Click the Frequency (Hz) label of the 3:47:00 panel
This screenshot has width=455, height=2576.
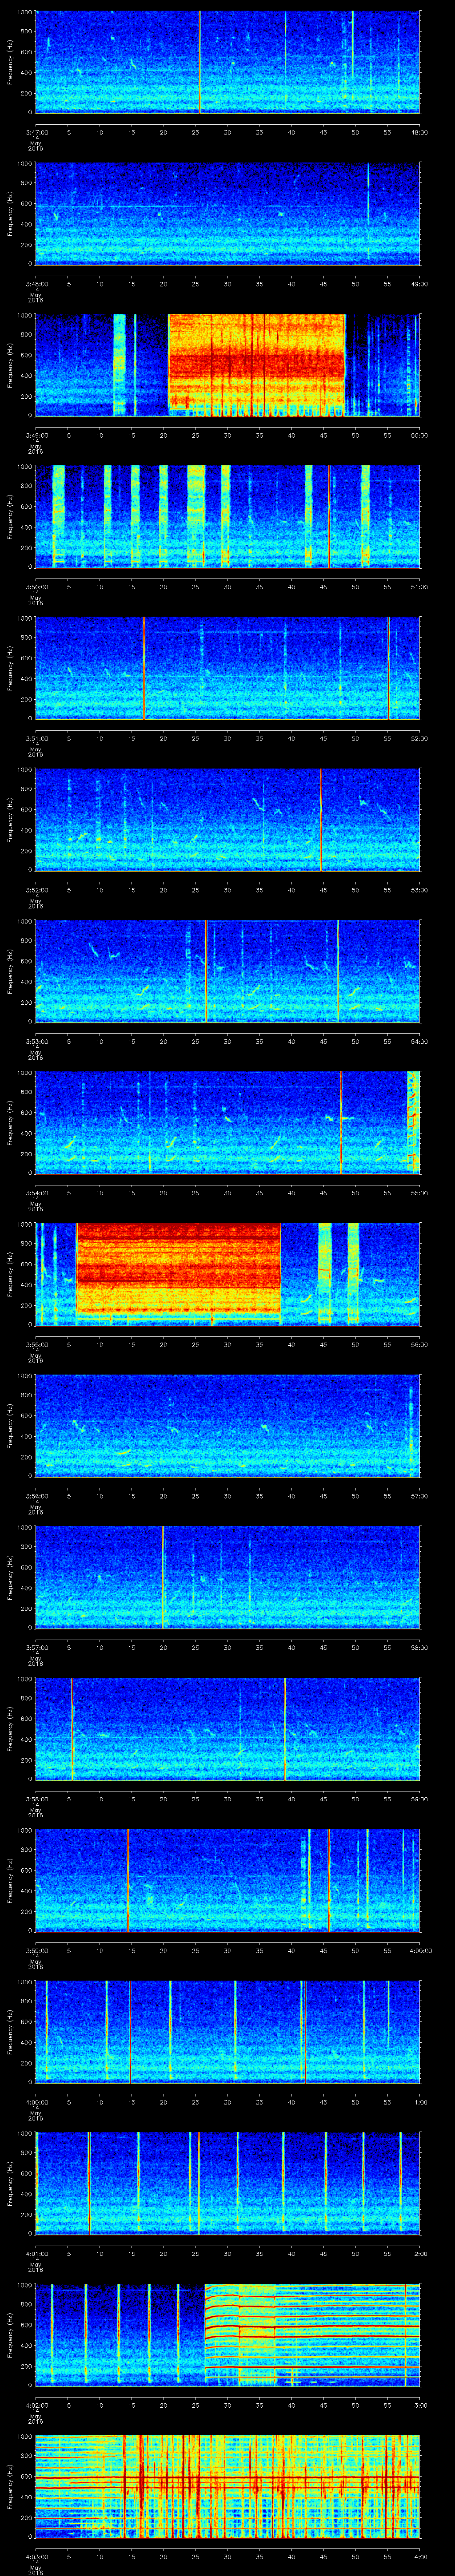(x=10, y=62)
